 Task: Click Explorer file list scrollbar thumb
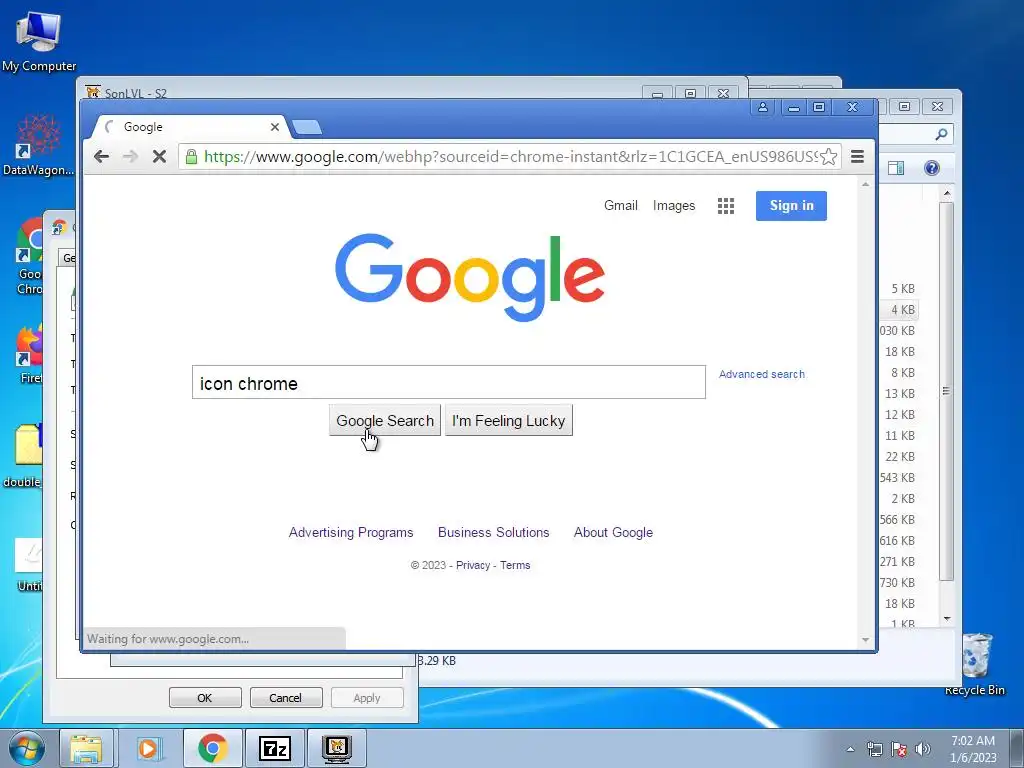coord(946,391)
